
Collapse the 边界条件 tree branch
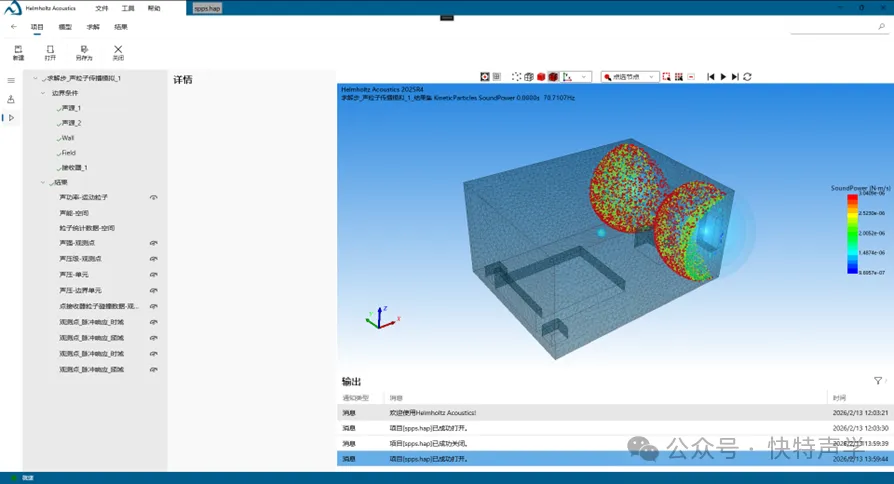pyautogui.click(x=43, y=93)
